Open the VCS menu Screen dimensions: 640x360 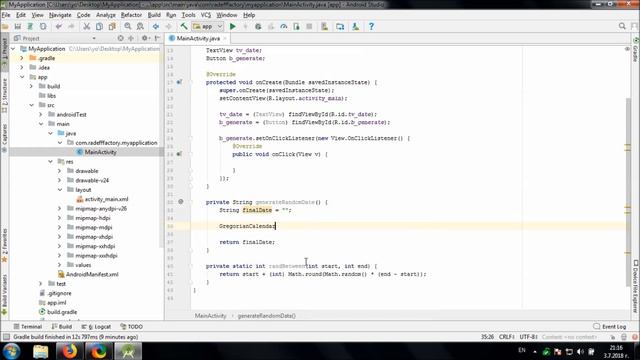[206, 15]
